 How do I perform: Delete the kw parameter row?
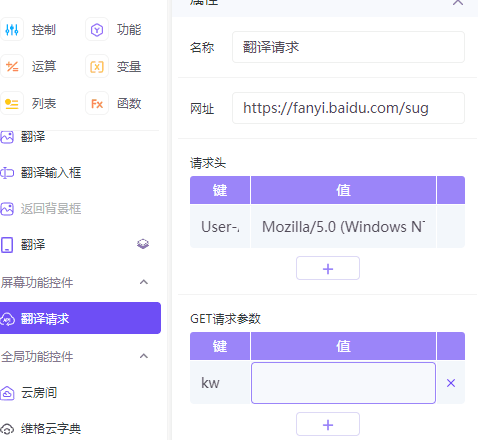pyautogui.click(x=451, y=383)
